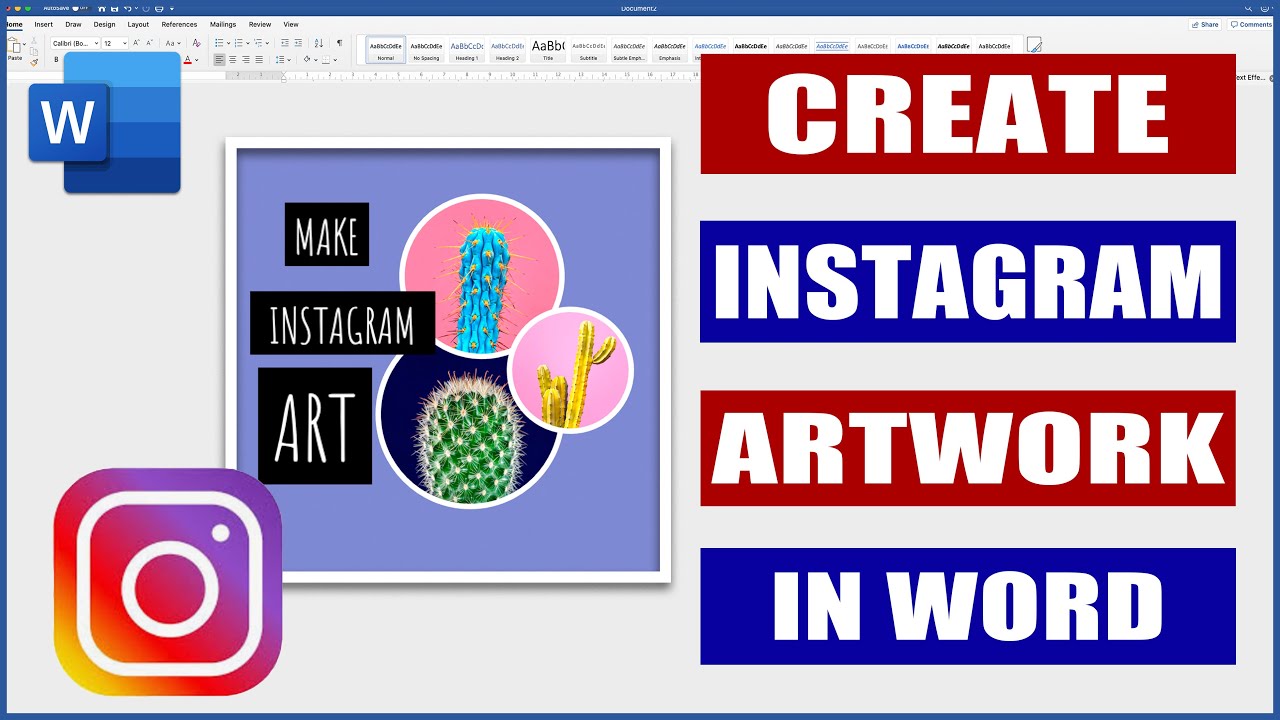Select the Format Painter brush

tap(34, 62)
